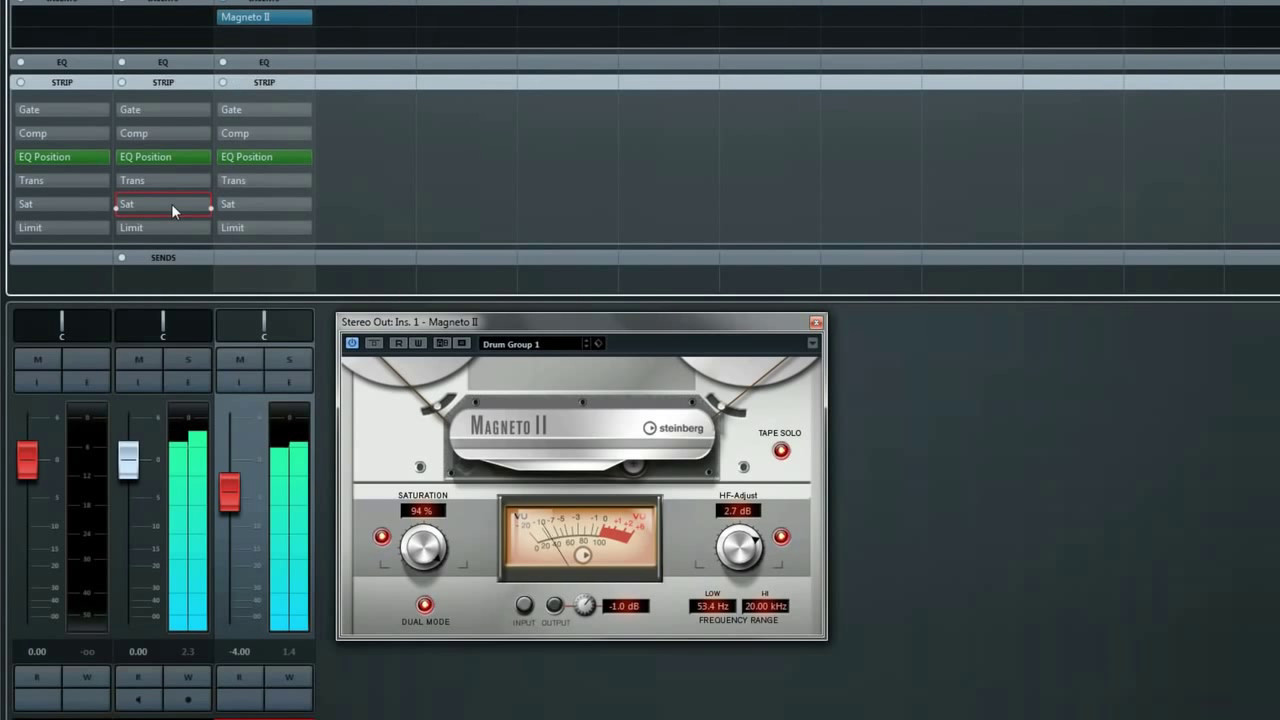Click the HF-Adjust 2.7 dB value field
1280x720 pixels.
(x=738, y=511)
